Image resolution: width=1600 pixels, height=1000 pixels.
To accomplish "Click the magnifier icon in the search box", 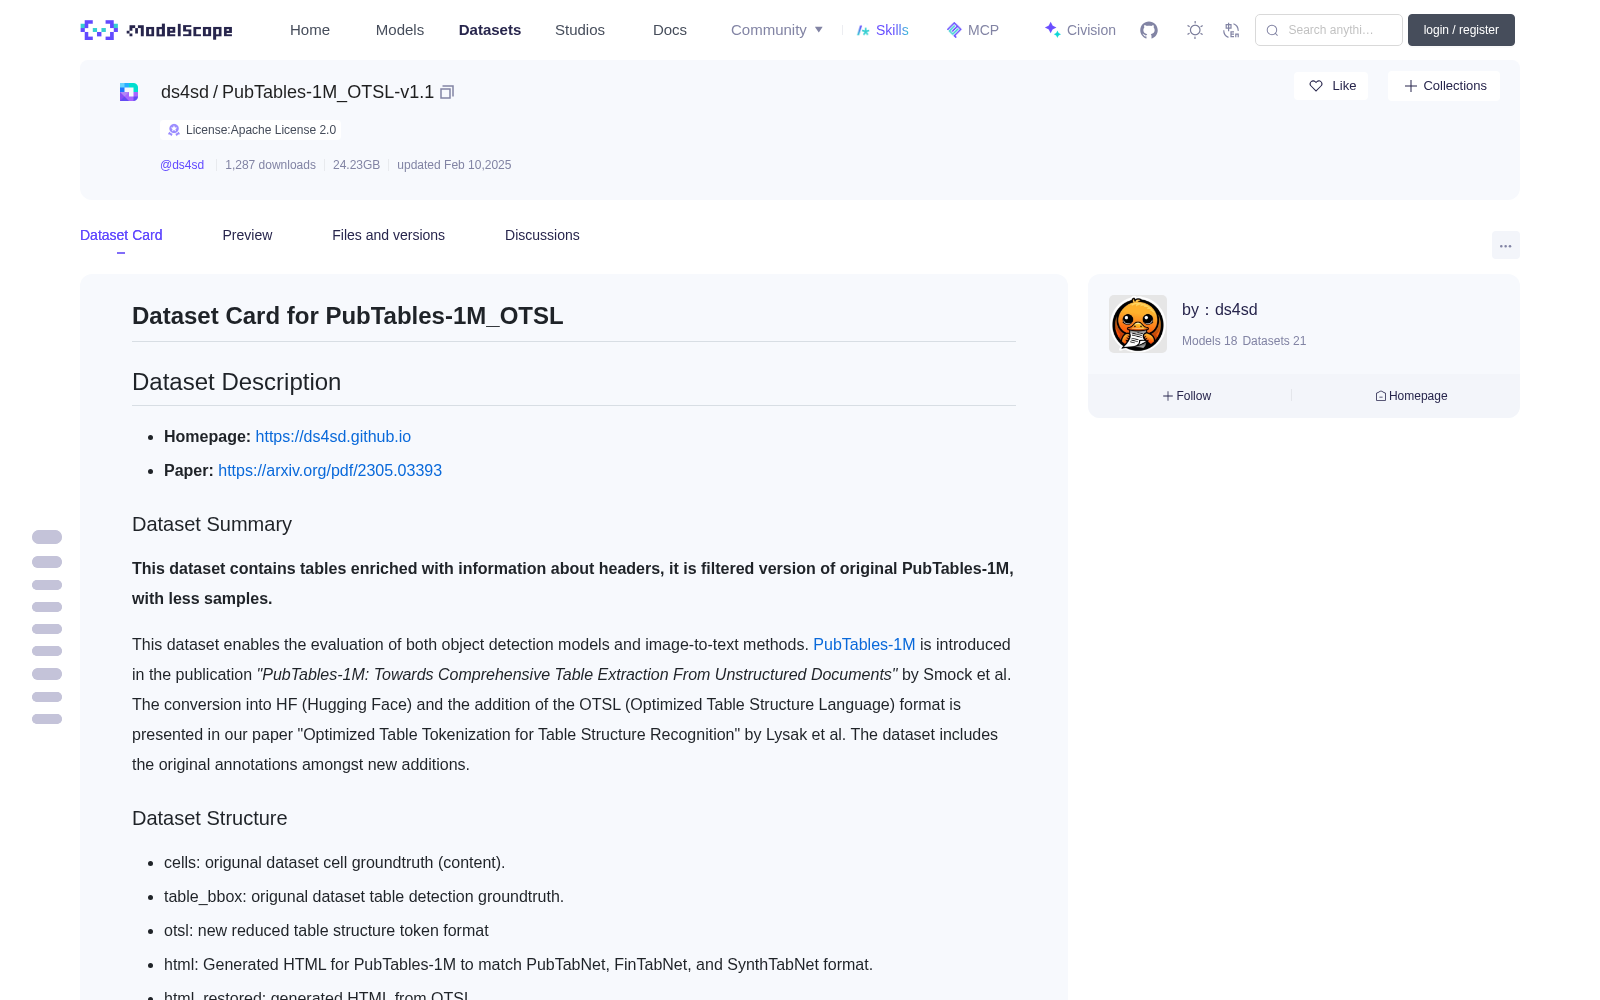I will coord(1272,30).
